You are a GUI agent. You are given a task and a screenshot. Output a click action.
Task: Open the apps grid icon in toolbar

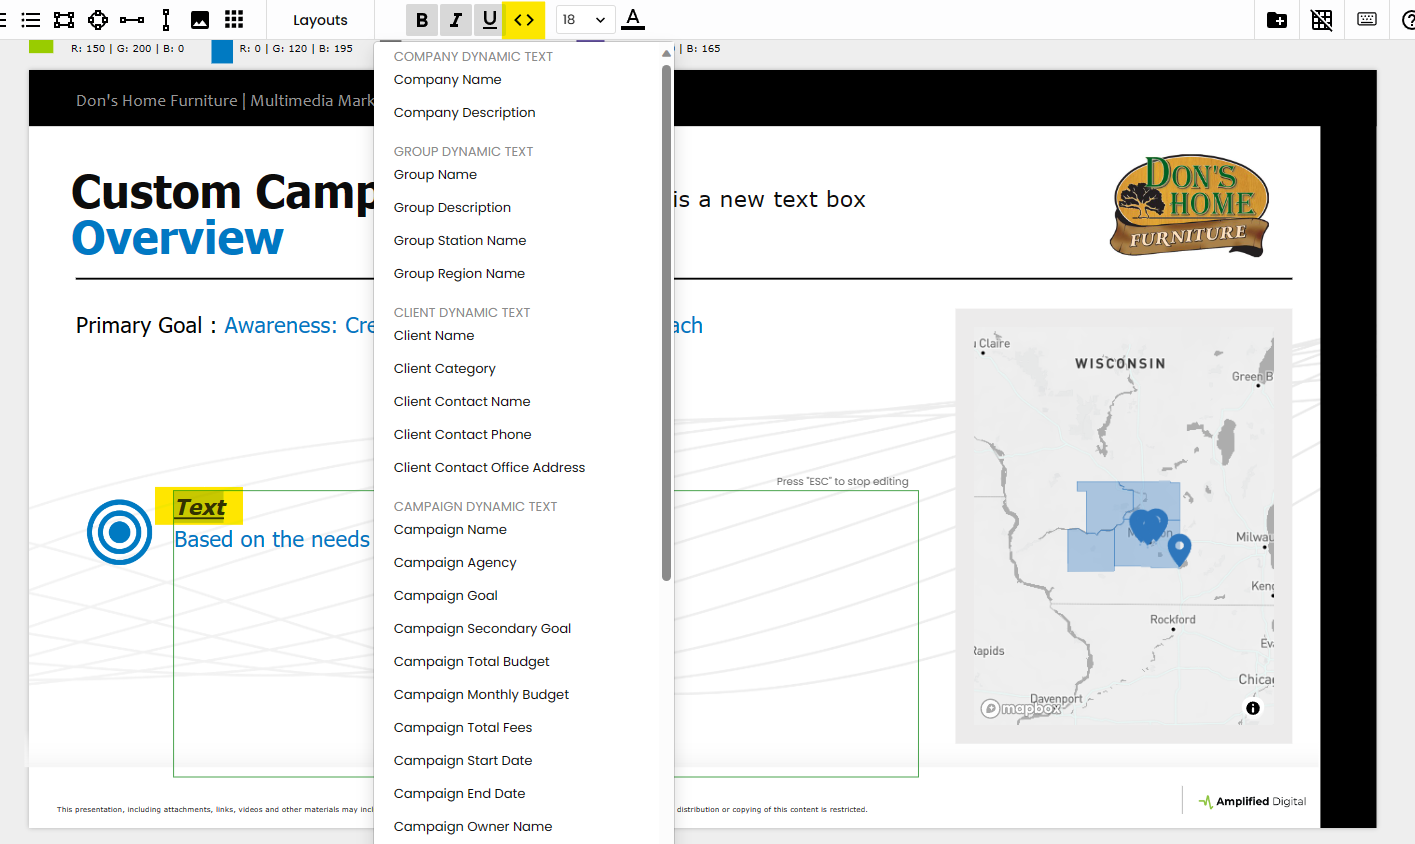point(234,20)
